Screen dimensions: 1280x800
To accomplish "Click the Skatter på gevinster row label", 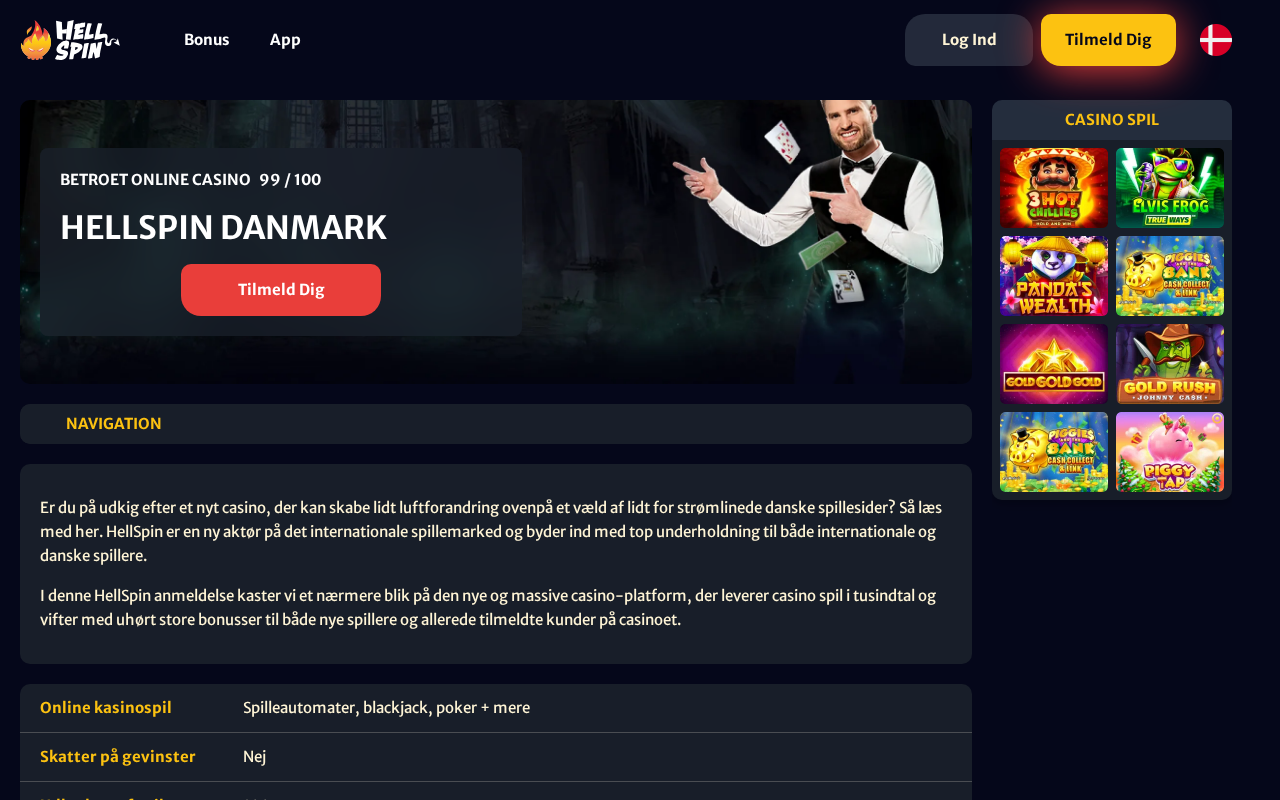I will coord(118,757).
